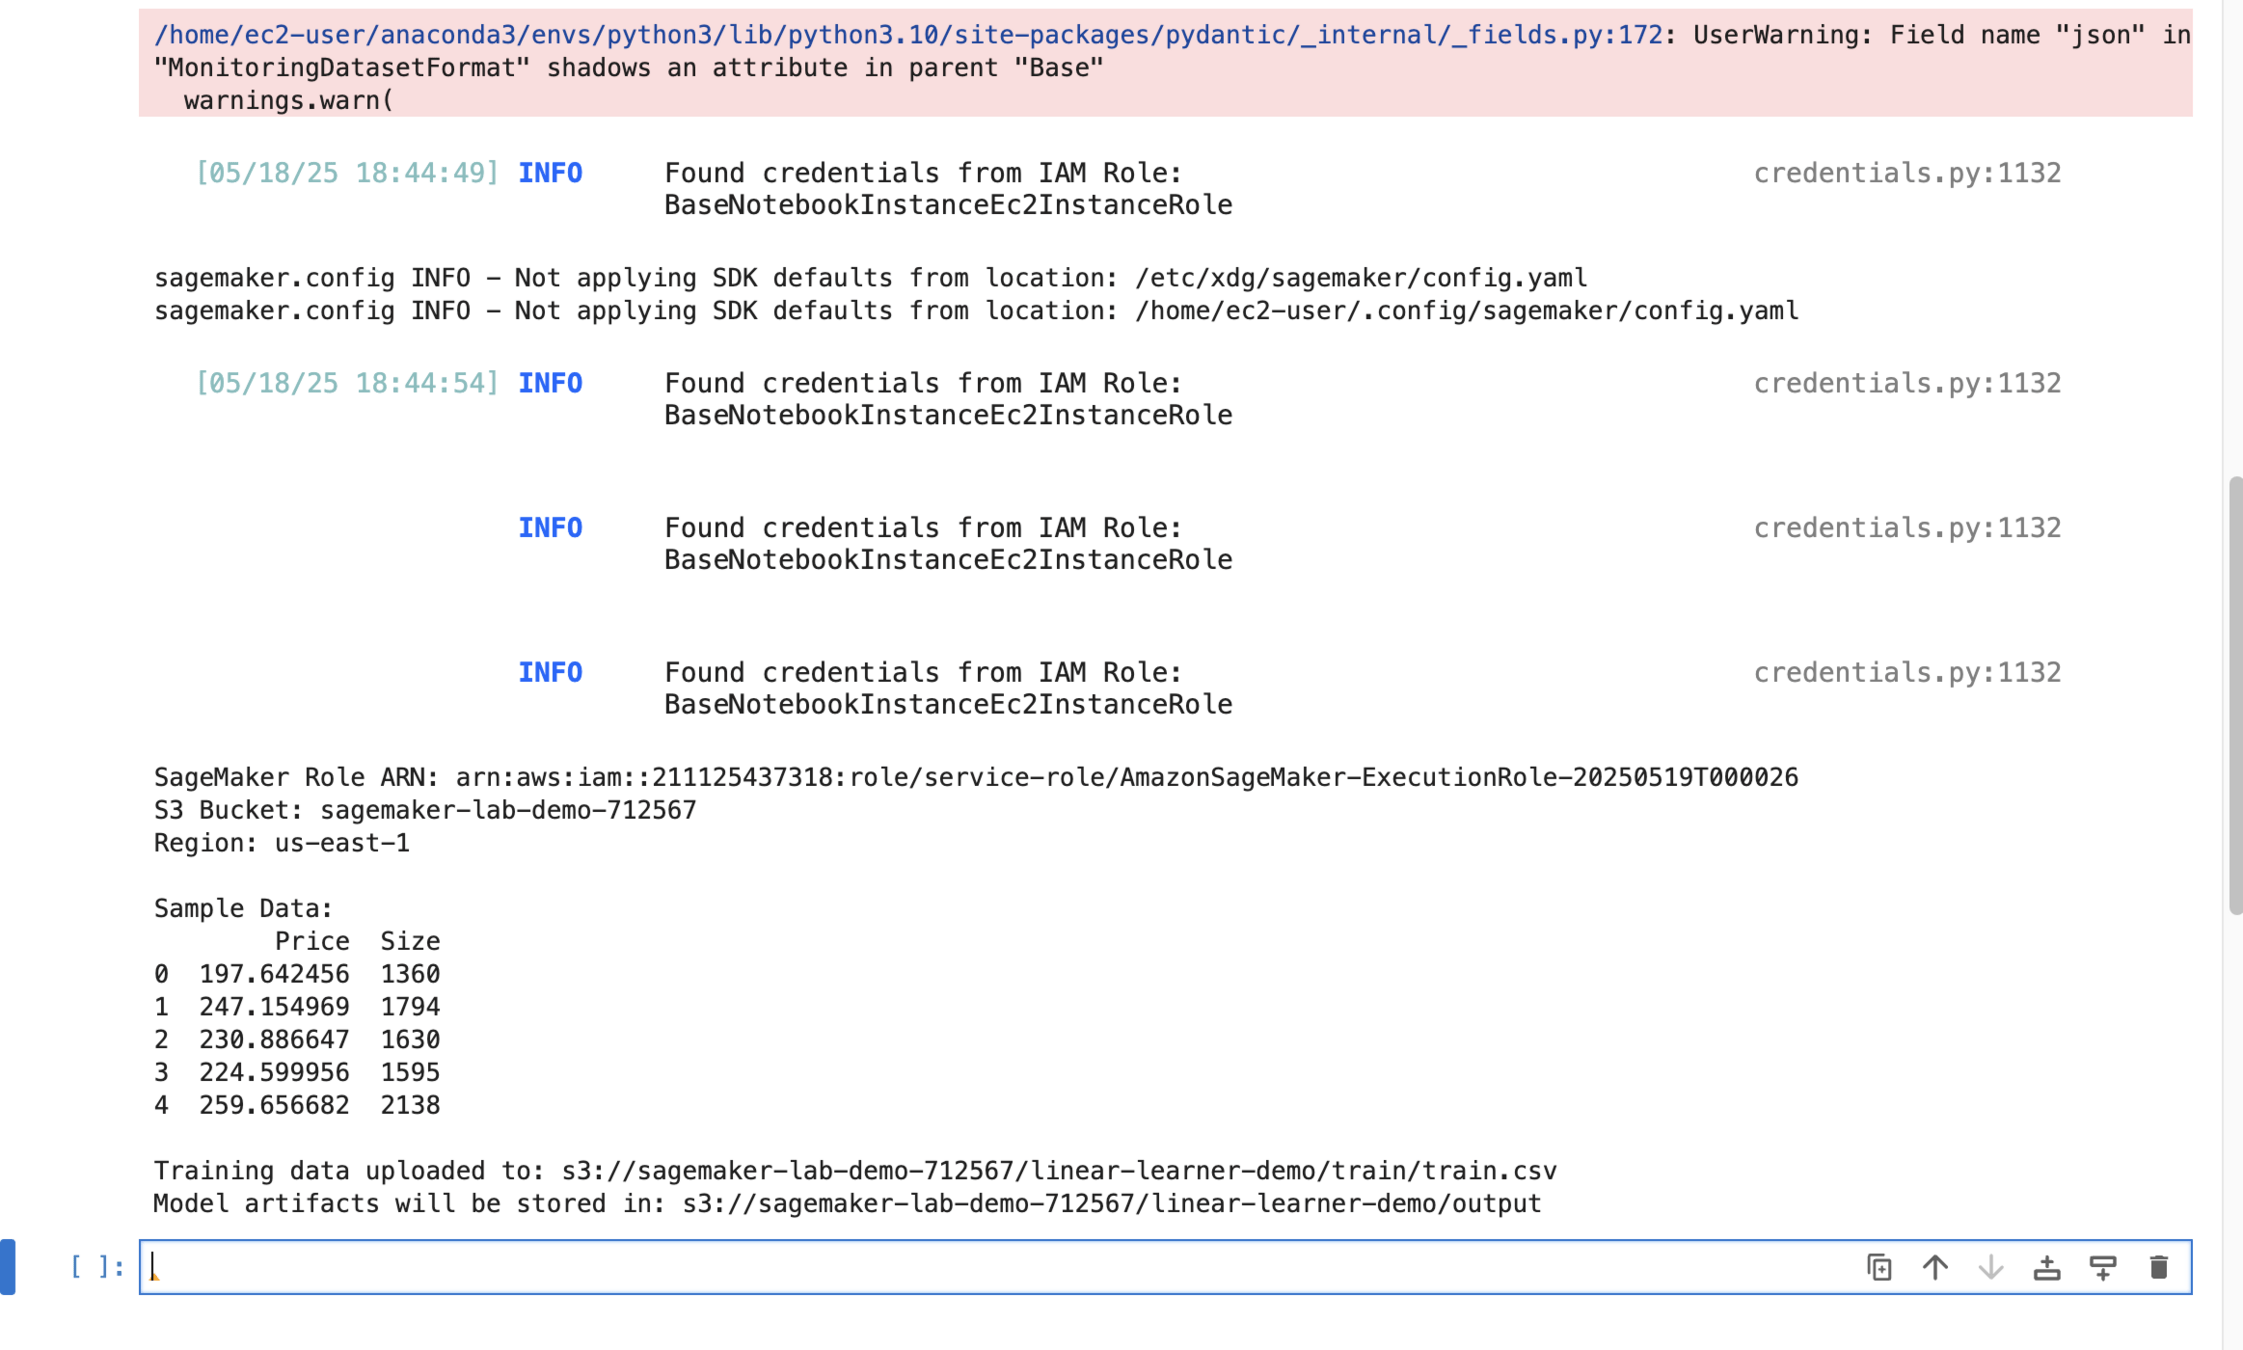This screenshot has height=1350, width=2243.
Task: Click the INFO label beside 18:44:54
Action: click(550, 383)
